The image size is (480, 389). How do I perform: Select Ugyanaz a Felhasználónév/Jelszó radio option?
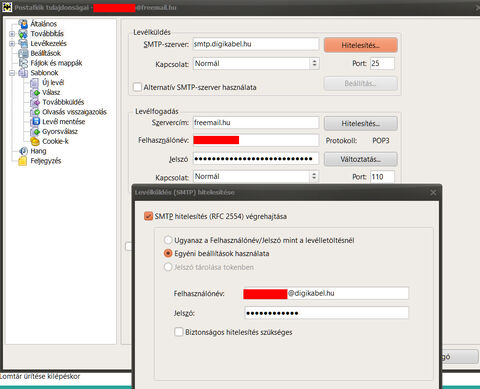pos(168,240)
